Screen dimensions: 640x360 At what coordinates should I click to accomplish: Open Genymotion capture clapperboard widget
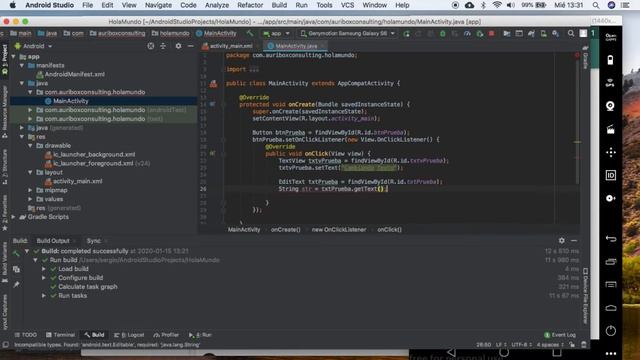(x=610, y=129)
